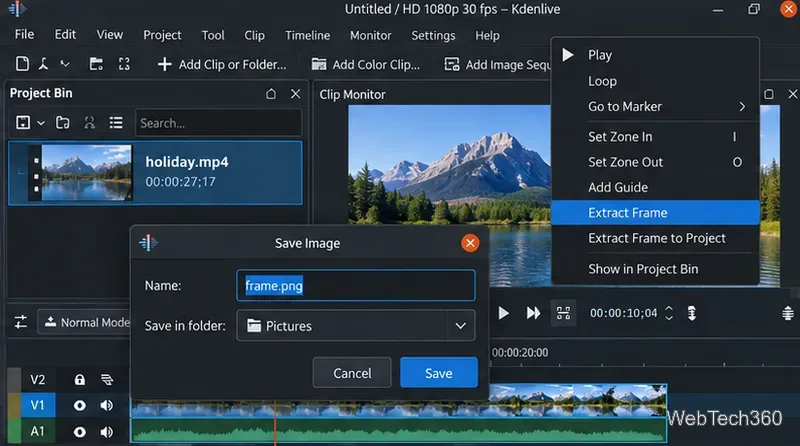This screenshot has height=446, width=800.
Task: Click Add Color Clip
Action: pos(366,64)
